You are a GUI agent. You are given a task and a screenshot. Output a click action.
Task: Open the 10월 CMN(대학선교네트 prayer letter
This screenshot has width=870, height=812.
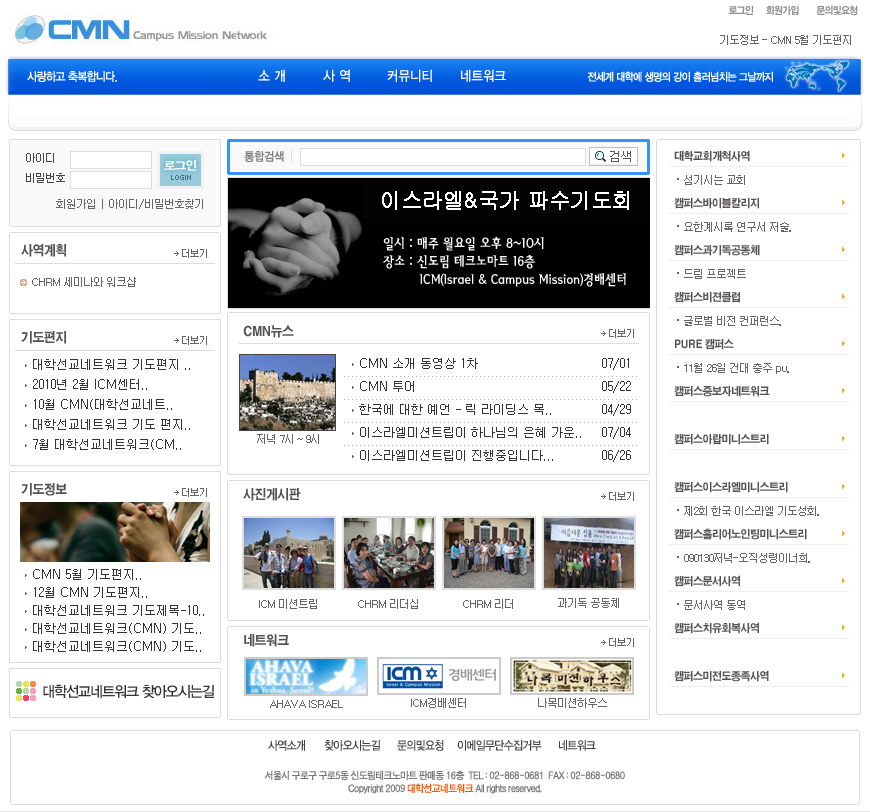103,405
